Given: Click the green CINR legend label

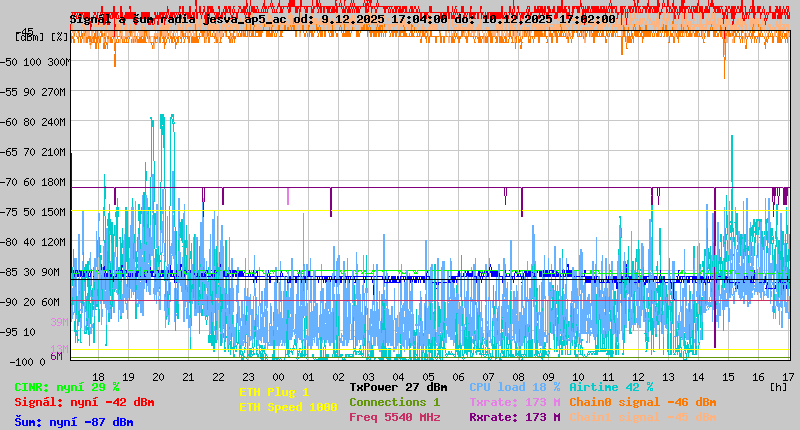Looking at the screenshot, I should (67, 387).
